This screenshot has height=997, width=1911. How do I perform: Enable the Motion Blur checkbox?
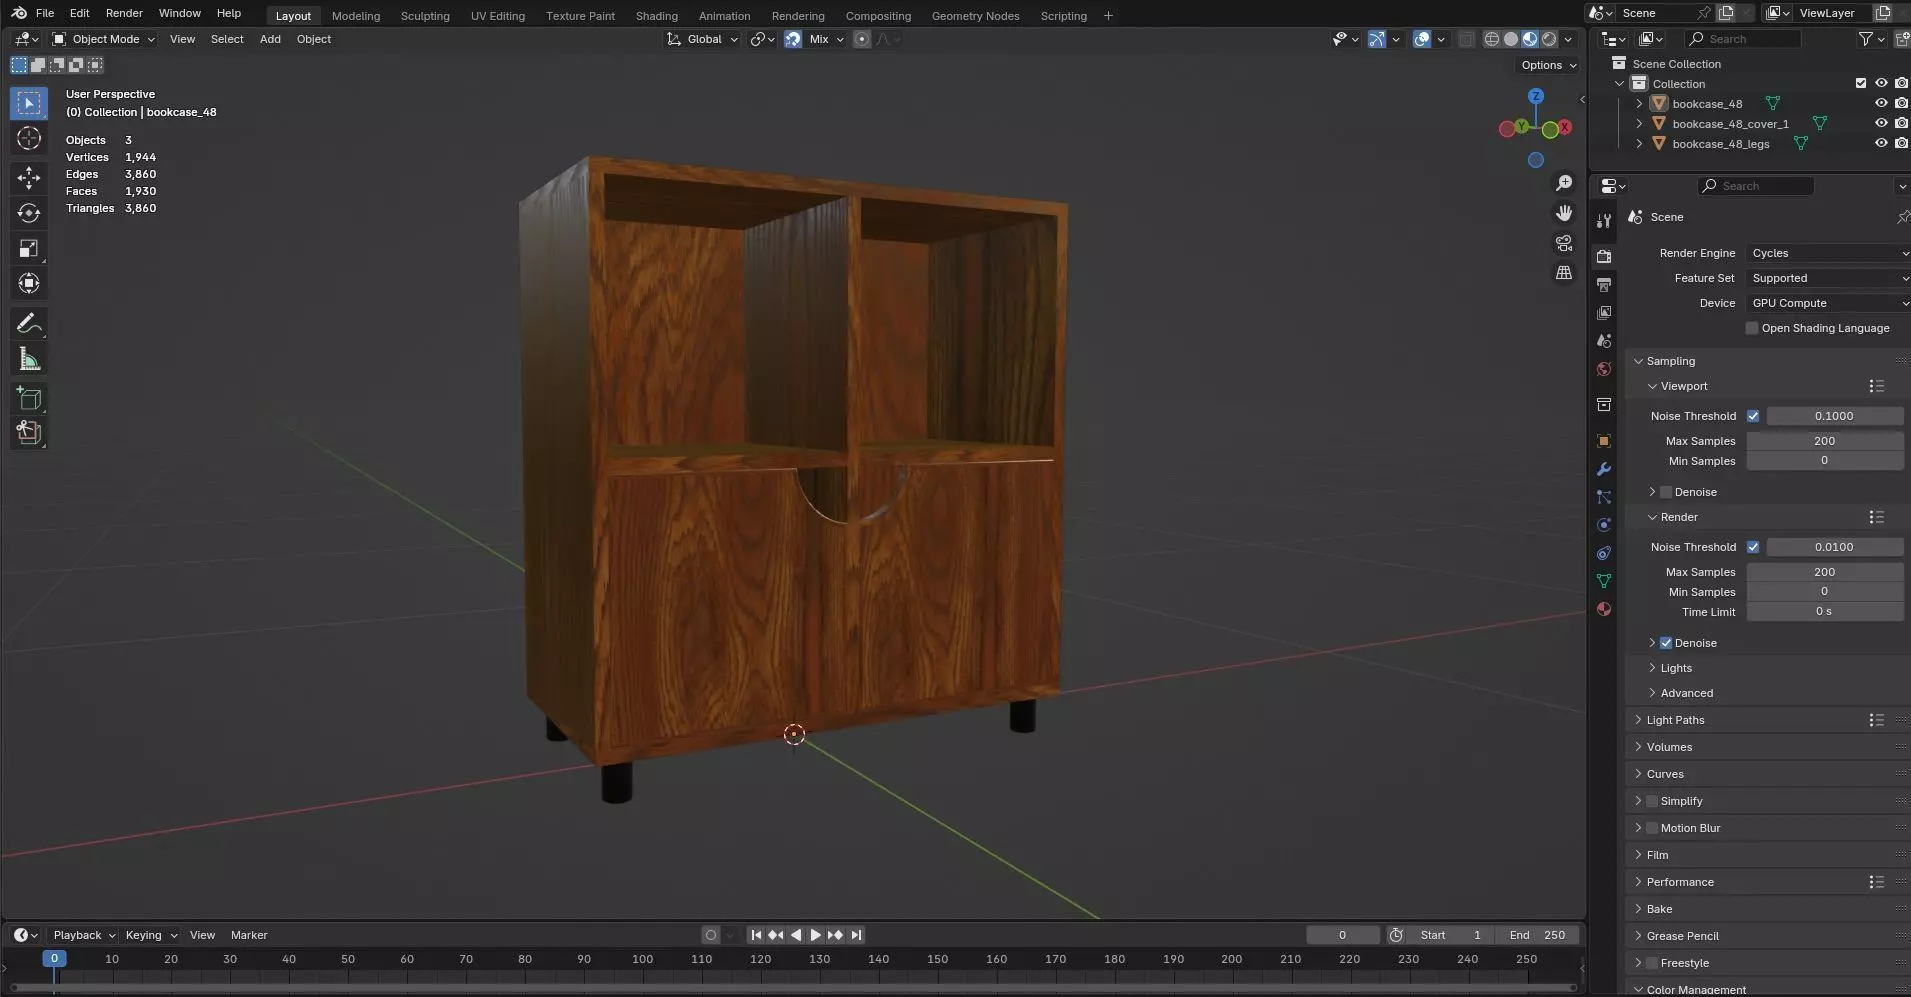[1652, 828]
